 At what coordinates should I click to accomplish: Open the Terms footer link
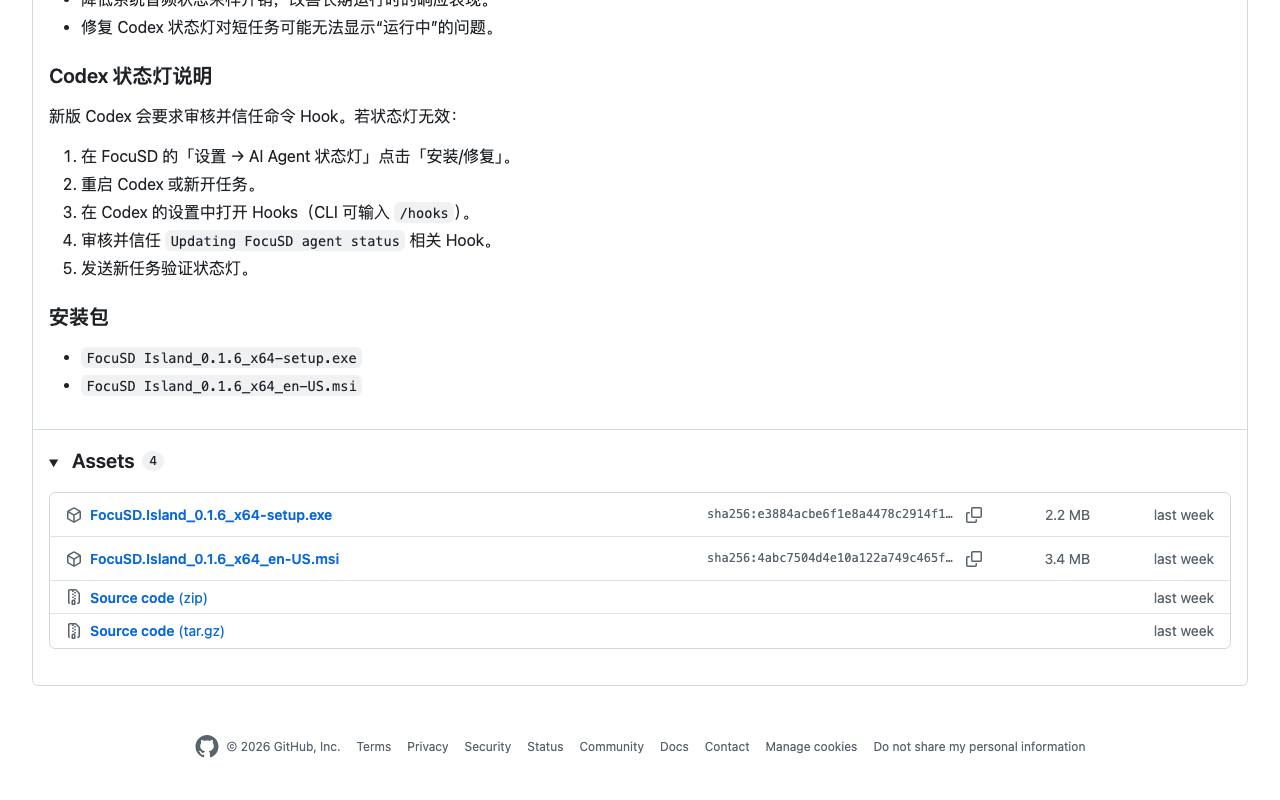point(374,747)
